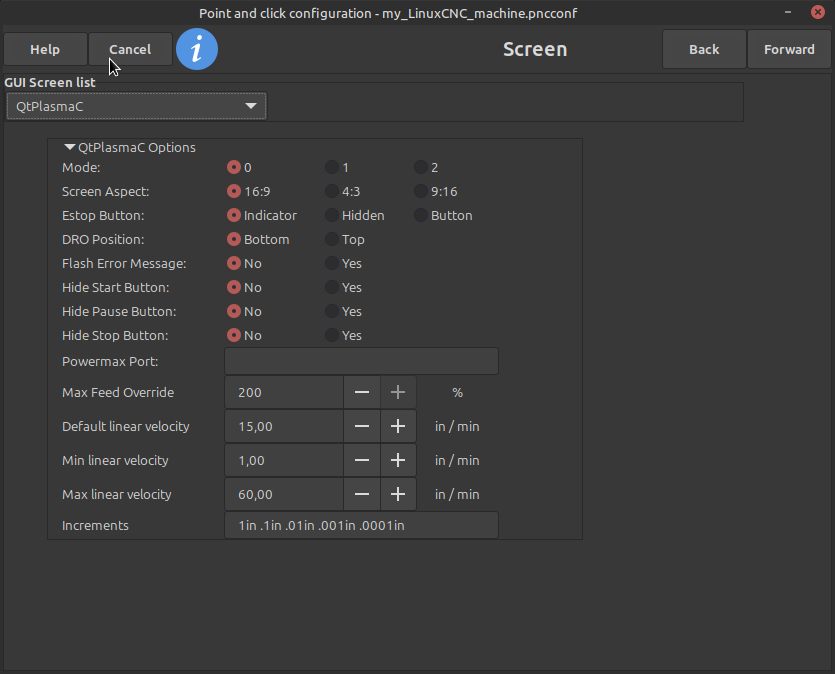
Task: Click the Increments text field
Action: [362, 525]
